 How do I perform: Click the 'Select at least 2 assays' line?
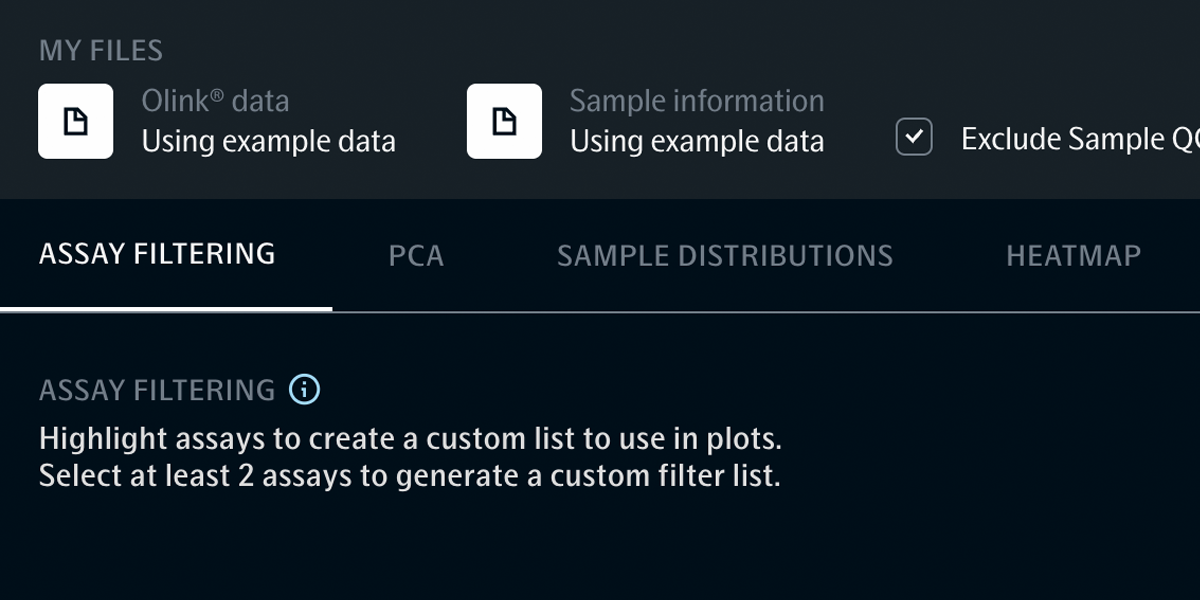coord(410,476)
